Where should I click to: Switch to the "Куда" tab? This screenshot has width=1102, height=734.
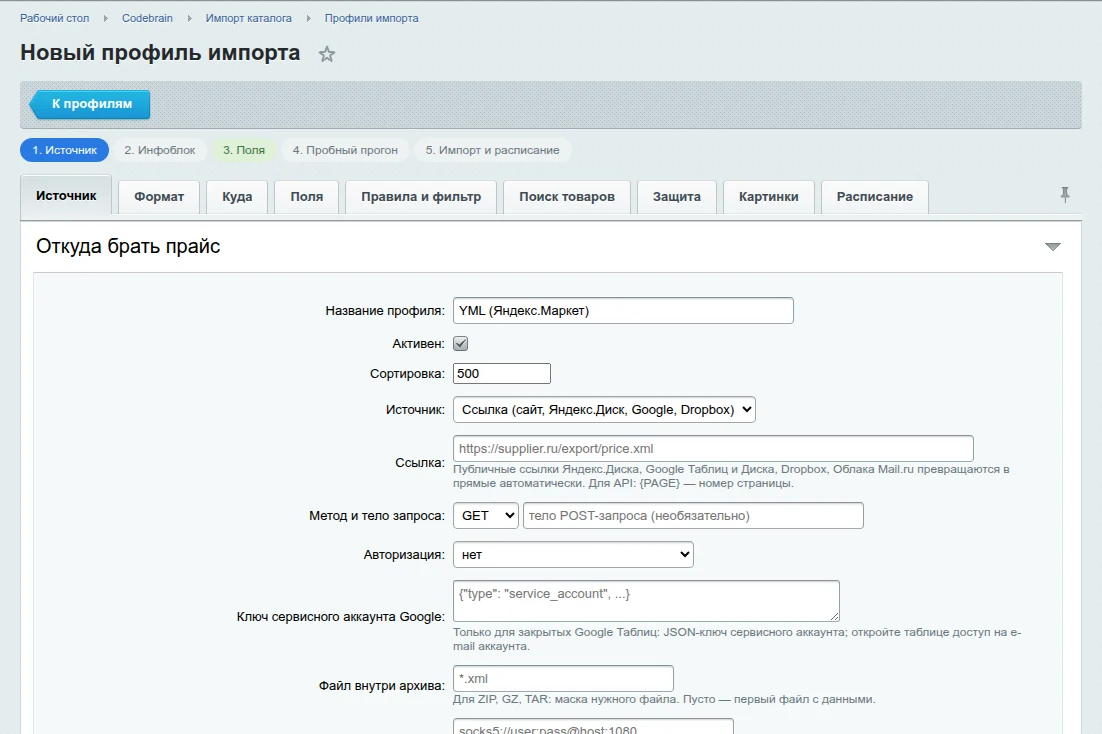(x=237, y=197)
